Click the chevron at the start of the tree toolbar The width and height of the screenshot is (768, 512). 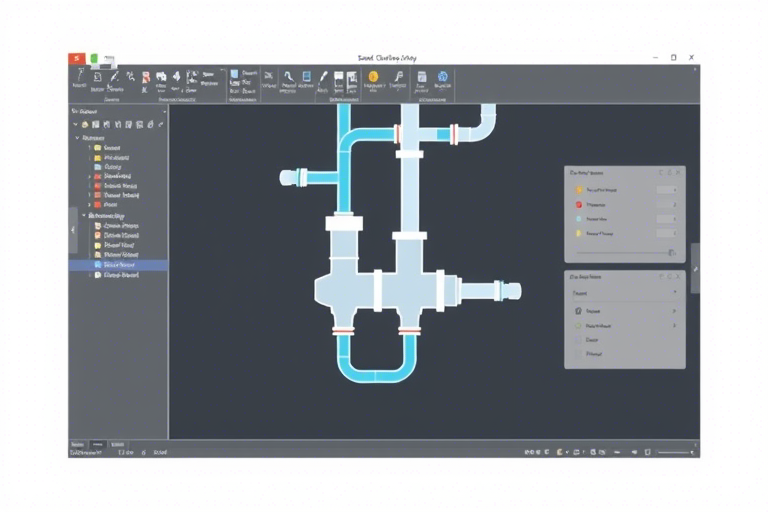[75, 124]
